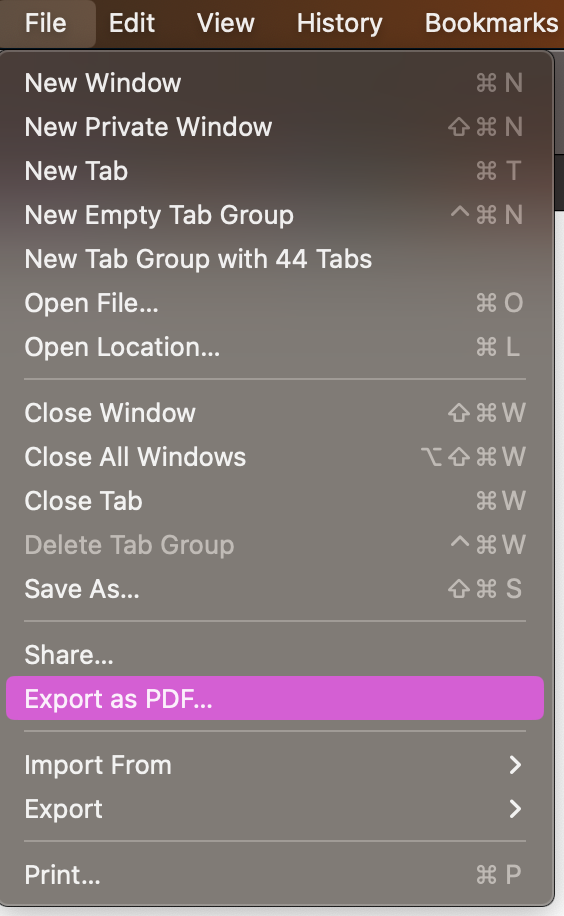Screen dimensions: 564x916
Task: Click highlighted Export as PDF… item
Action: tap(275, 699)
